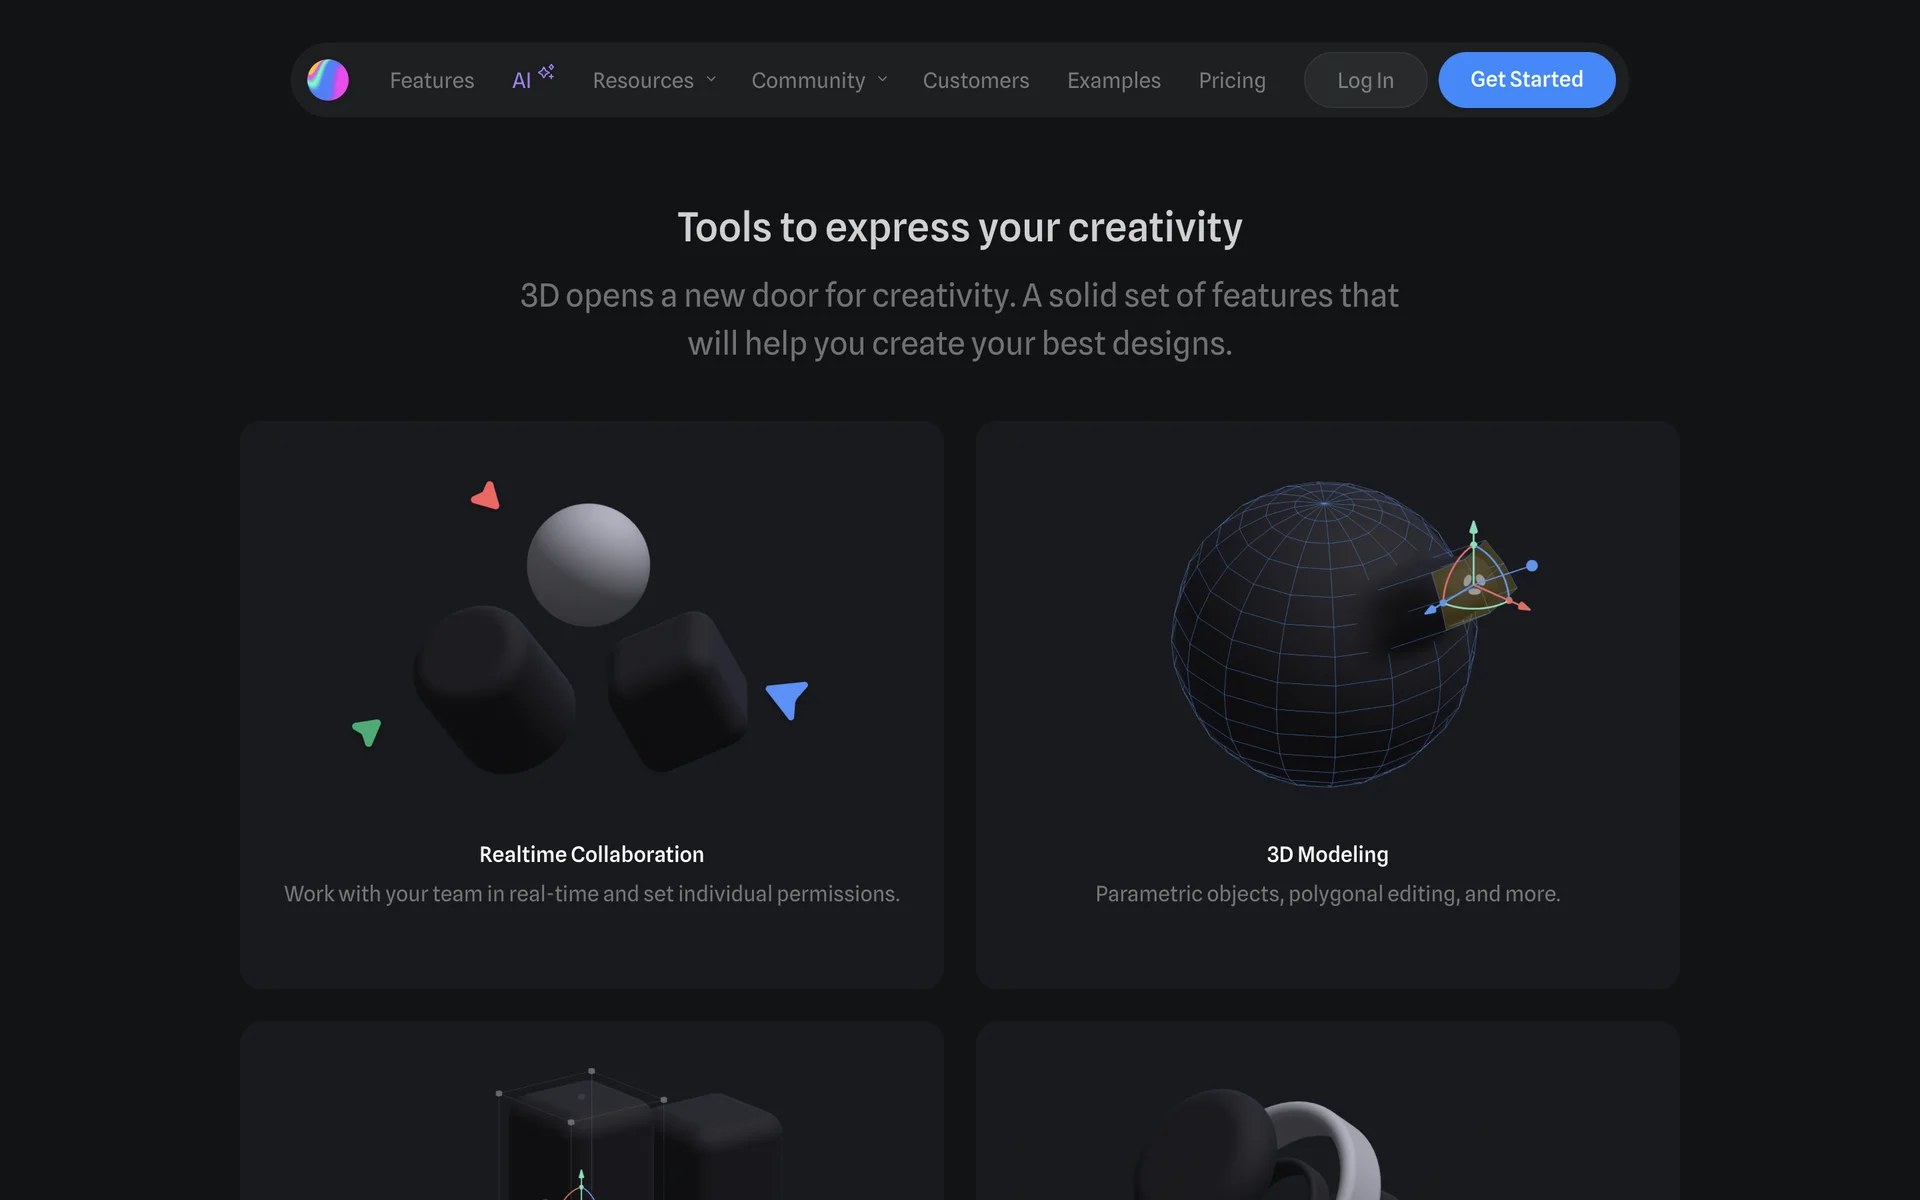Click the Log In button
The height and width of the screenshot is (1200, 1920).
pos(1365,80)
